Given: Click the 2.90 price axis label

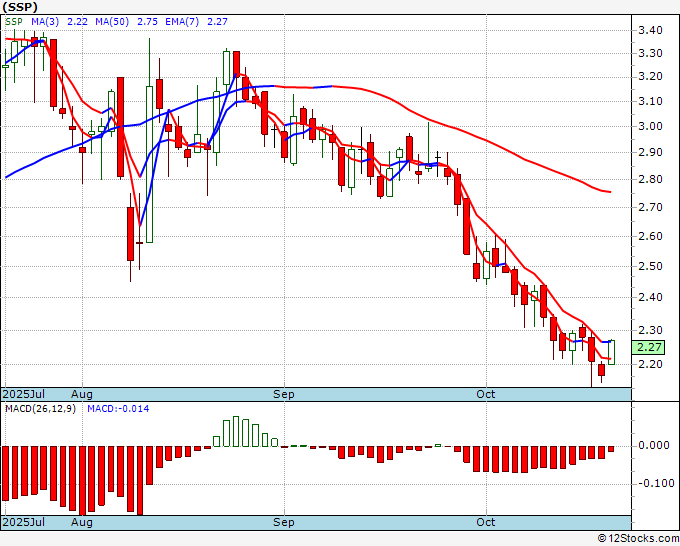Looking at the screenshot, I should [x=650, y=152].
